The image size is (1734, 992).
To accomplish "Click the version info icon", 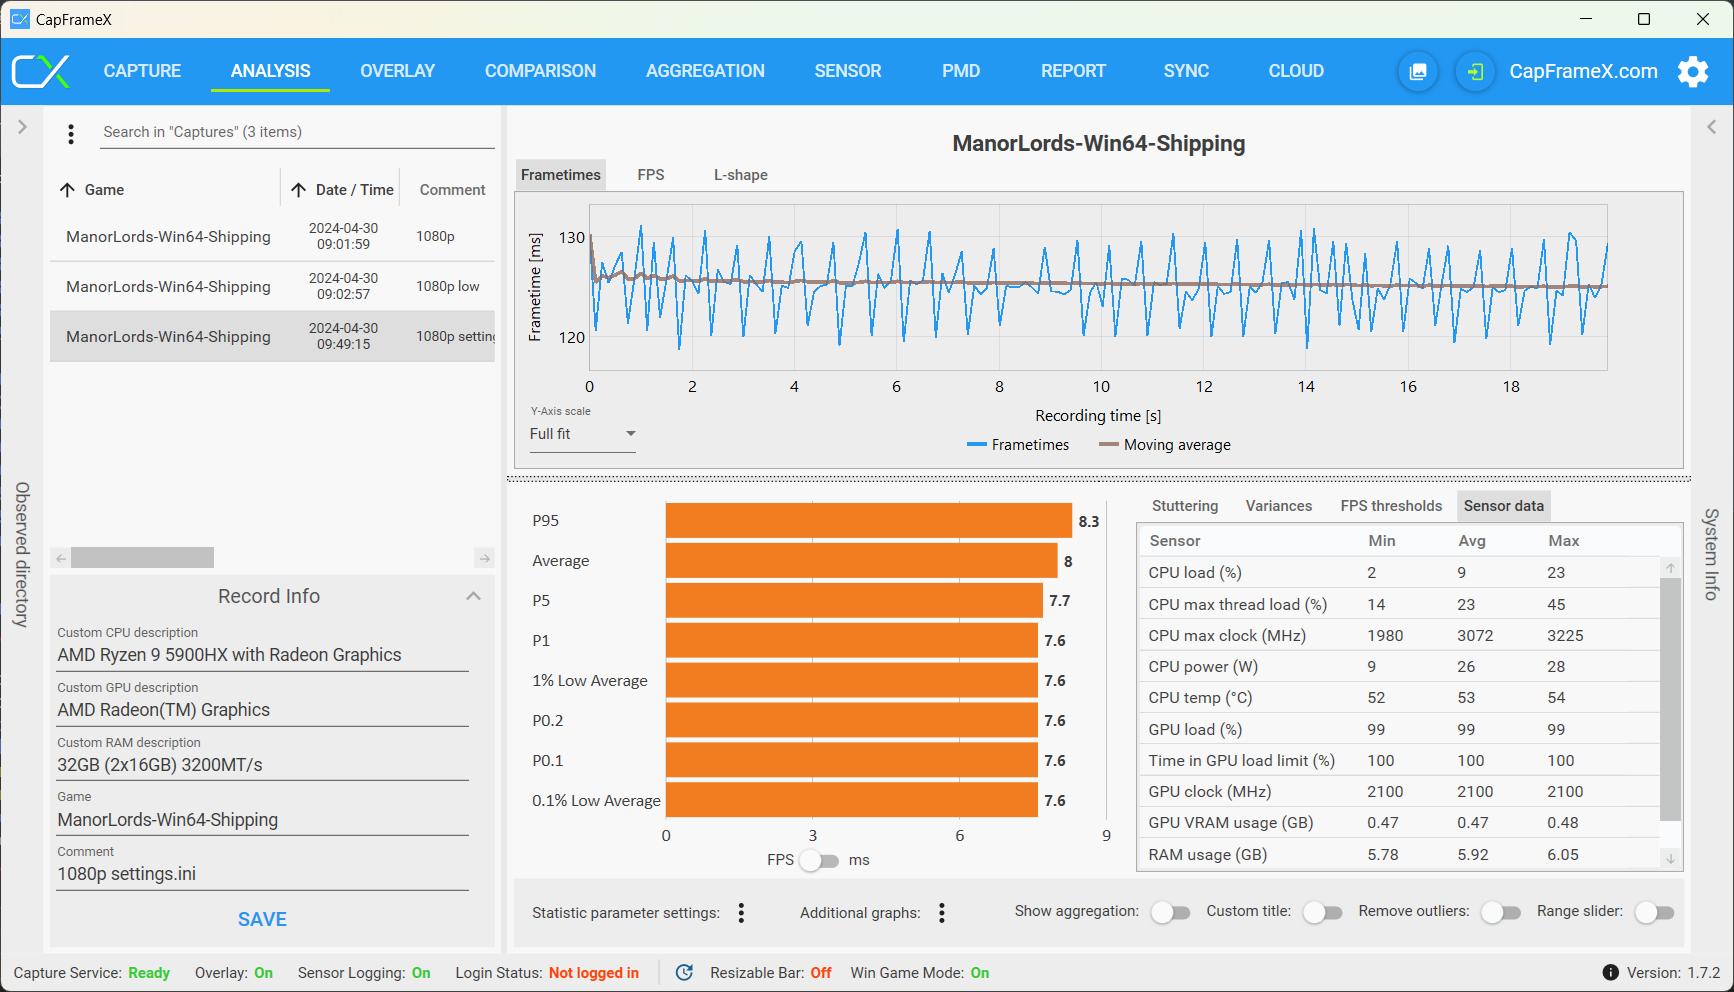I will point(1610,973).
